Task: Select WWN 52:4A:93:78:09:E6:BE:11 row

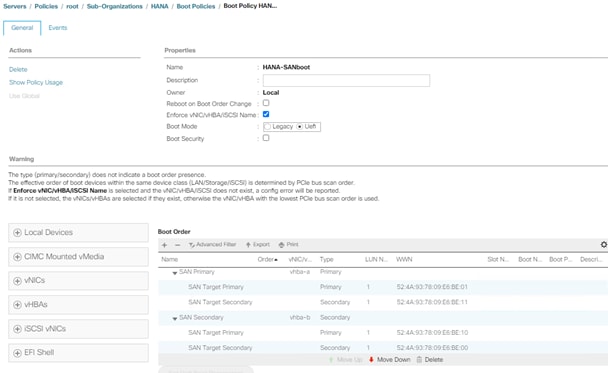Action: pyautogui.click(x=383, y=302)
